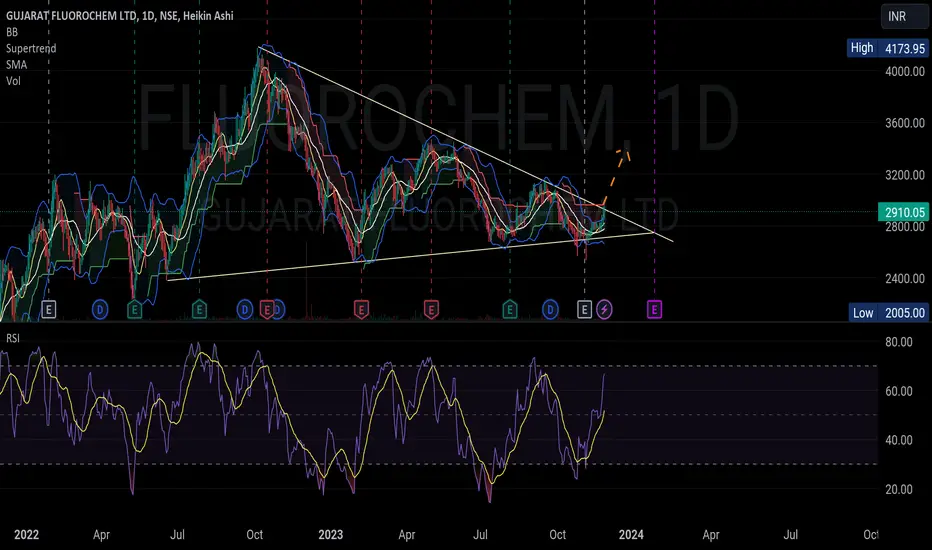Image resolution: width=932 pixels, height=550 pixels.
Task: Click the High 4173.95 price label
Action: click(x=887, y=48)
